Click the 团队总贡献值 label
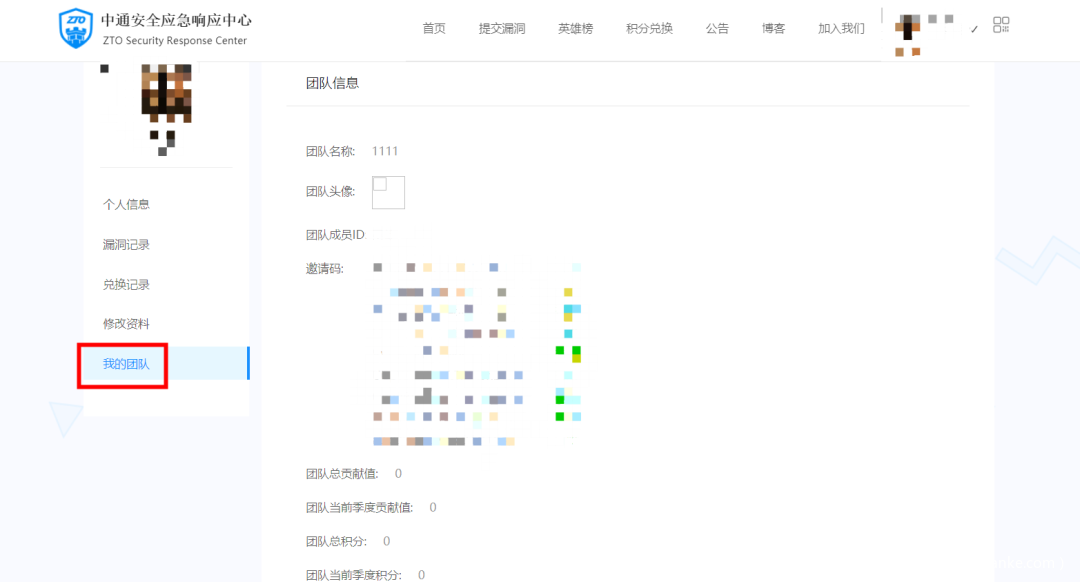Image resolution: width=1080 pixels, height=582 pixels. [342, 474]
